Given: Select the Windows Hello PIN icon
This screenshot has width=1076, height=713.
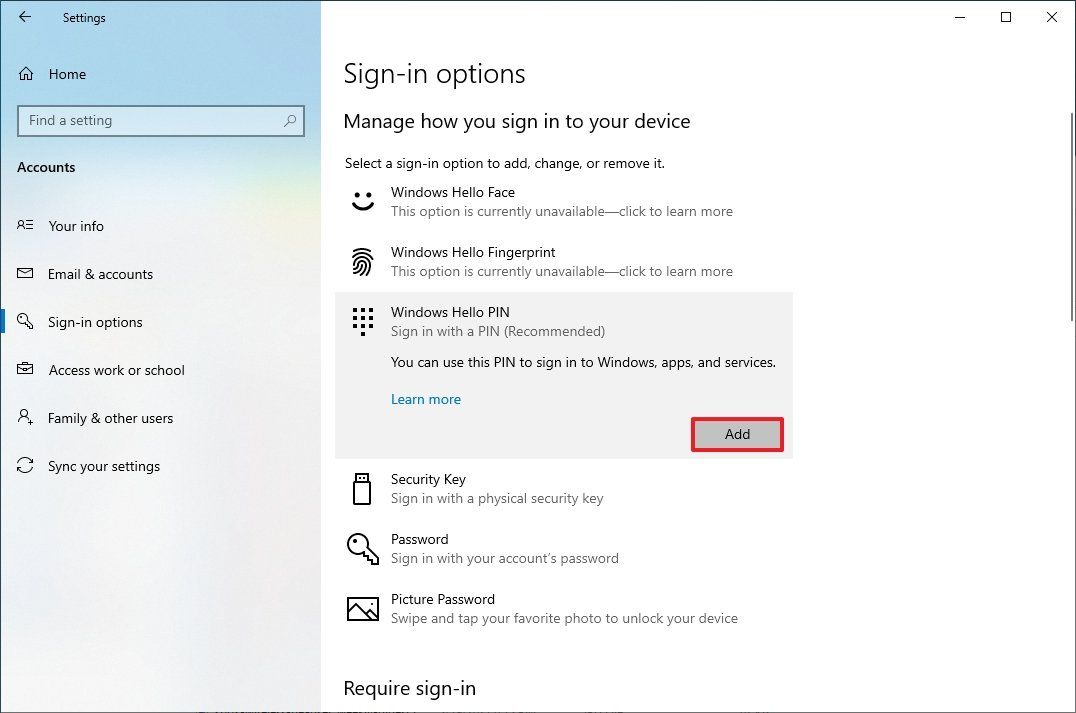Looking at the screenshot, I should coord(362,321).
